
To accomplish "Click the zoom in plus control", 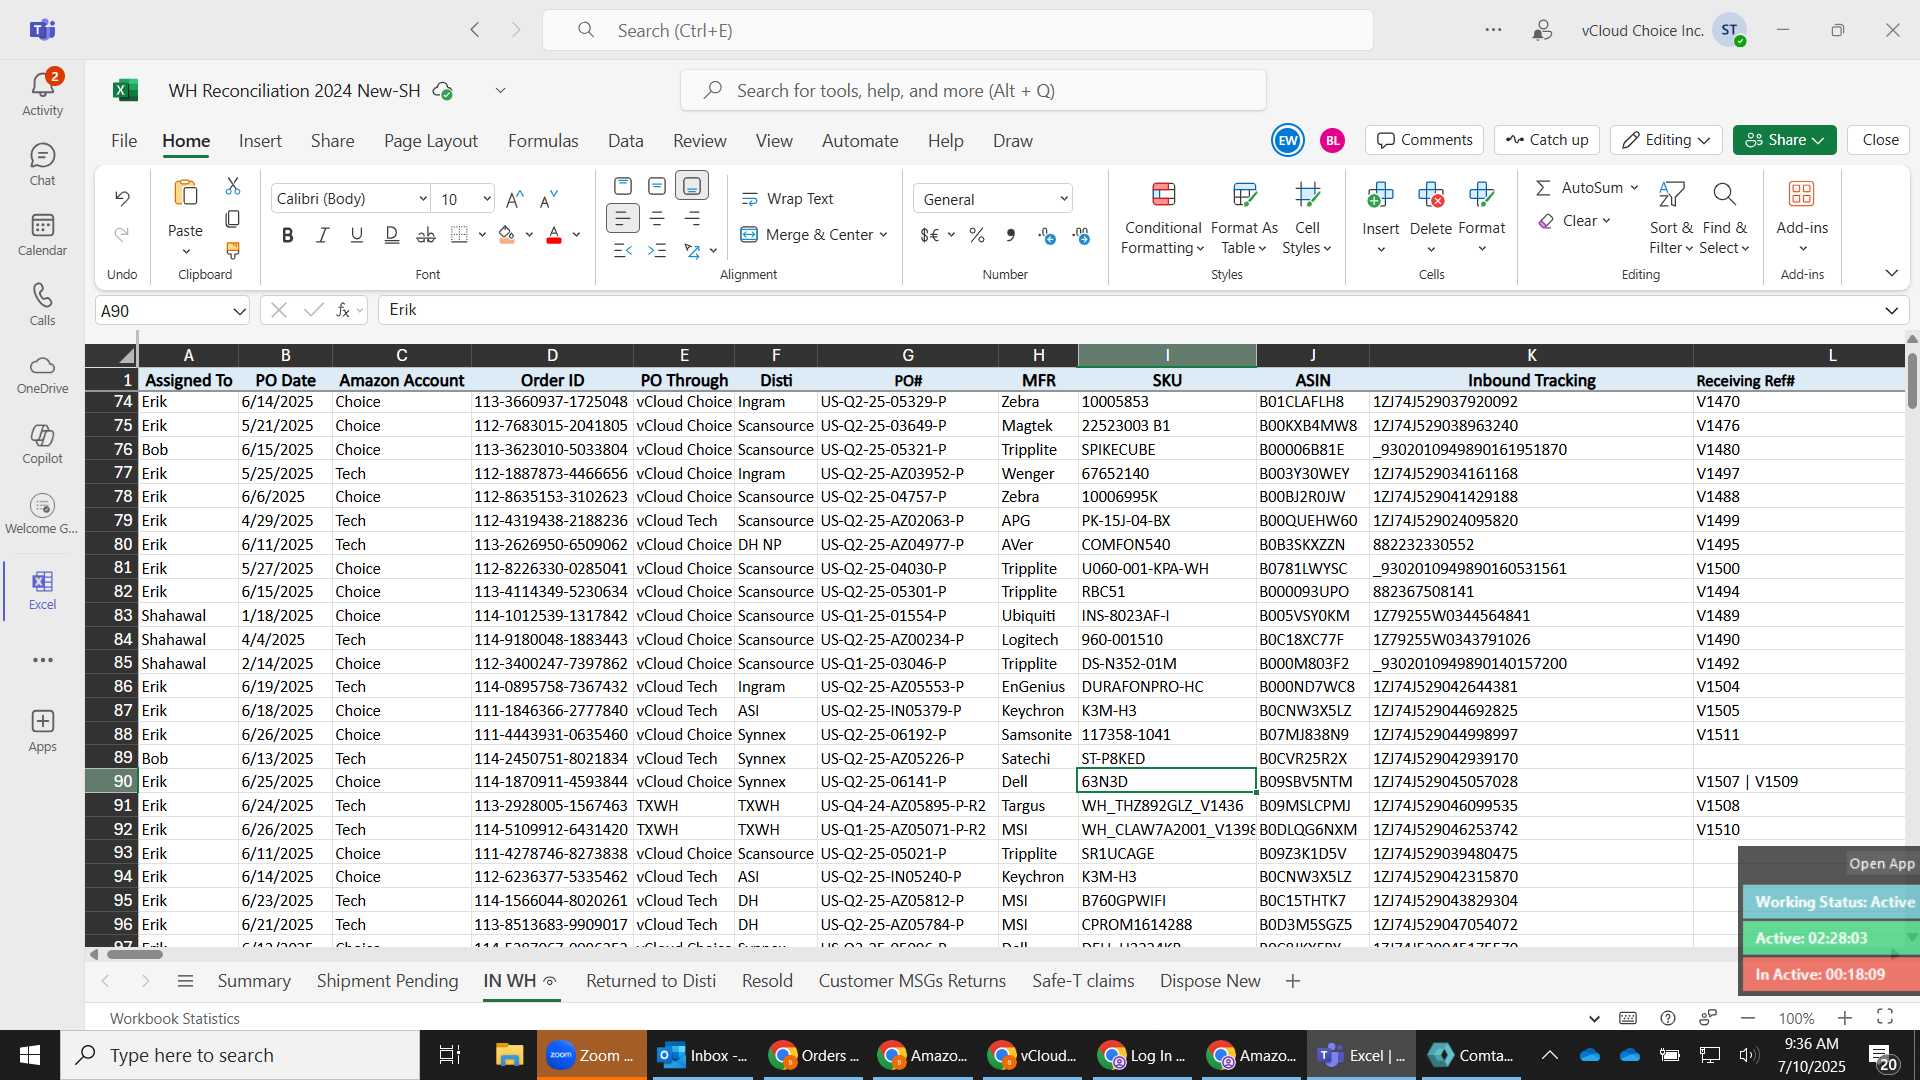I will [x=1845, y=1018].
